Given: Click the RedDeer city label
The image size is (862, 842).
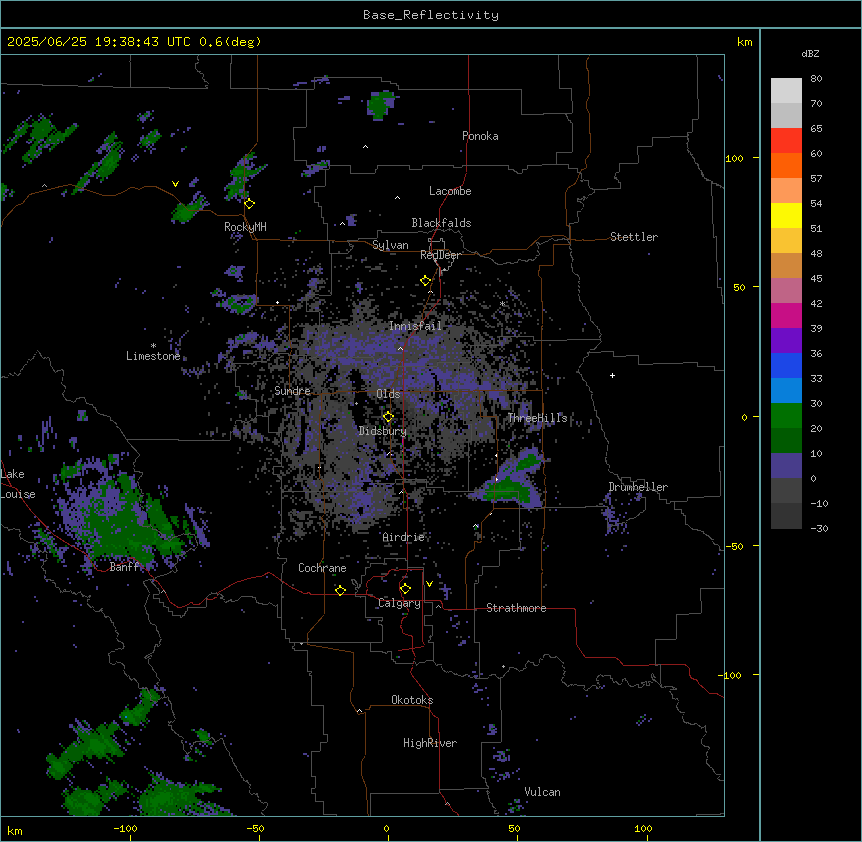Looking at the screenshot, I should (x=440, y=255).
